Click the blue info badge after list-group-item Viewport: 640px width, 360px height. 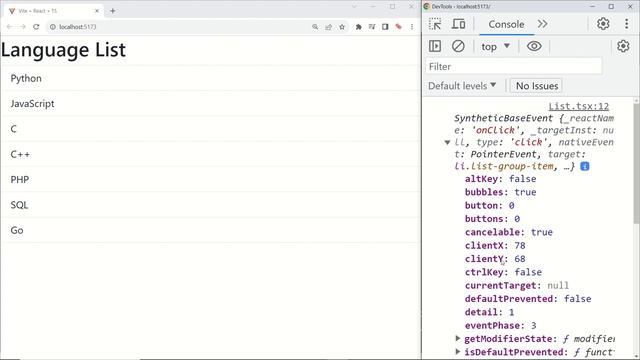(585, 166)
